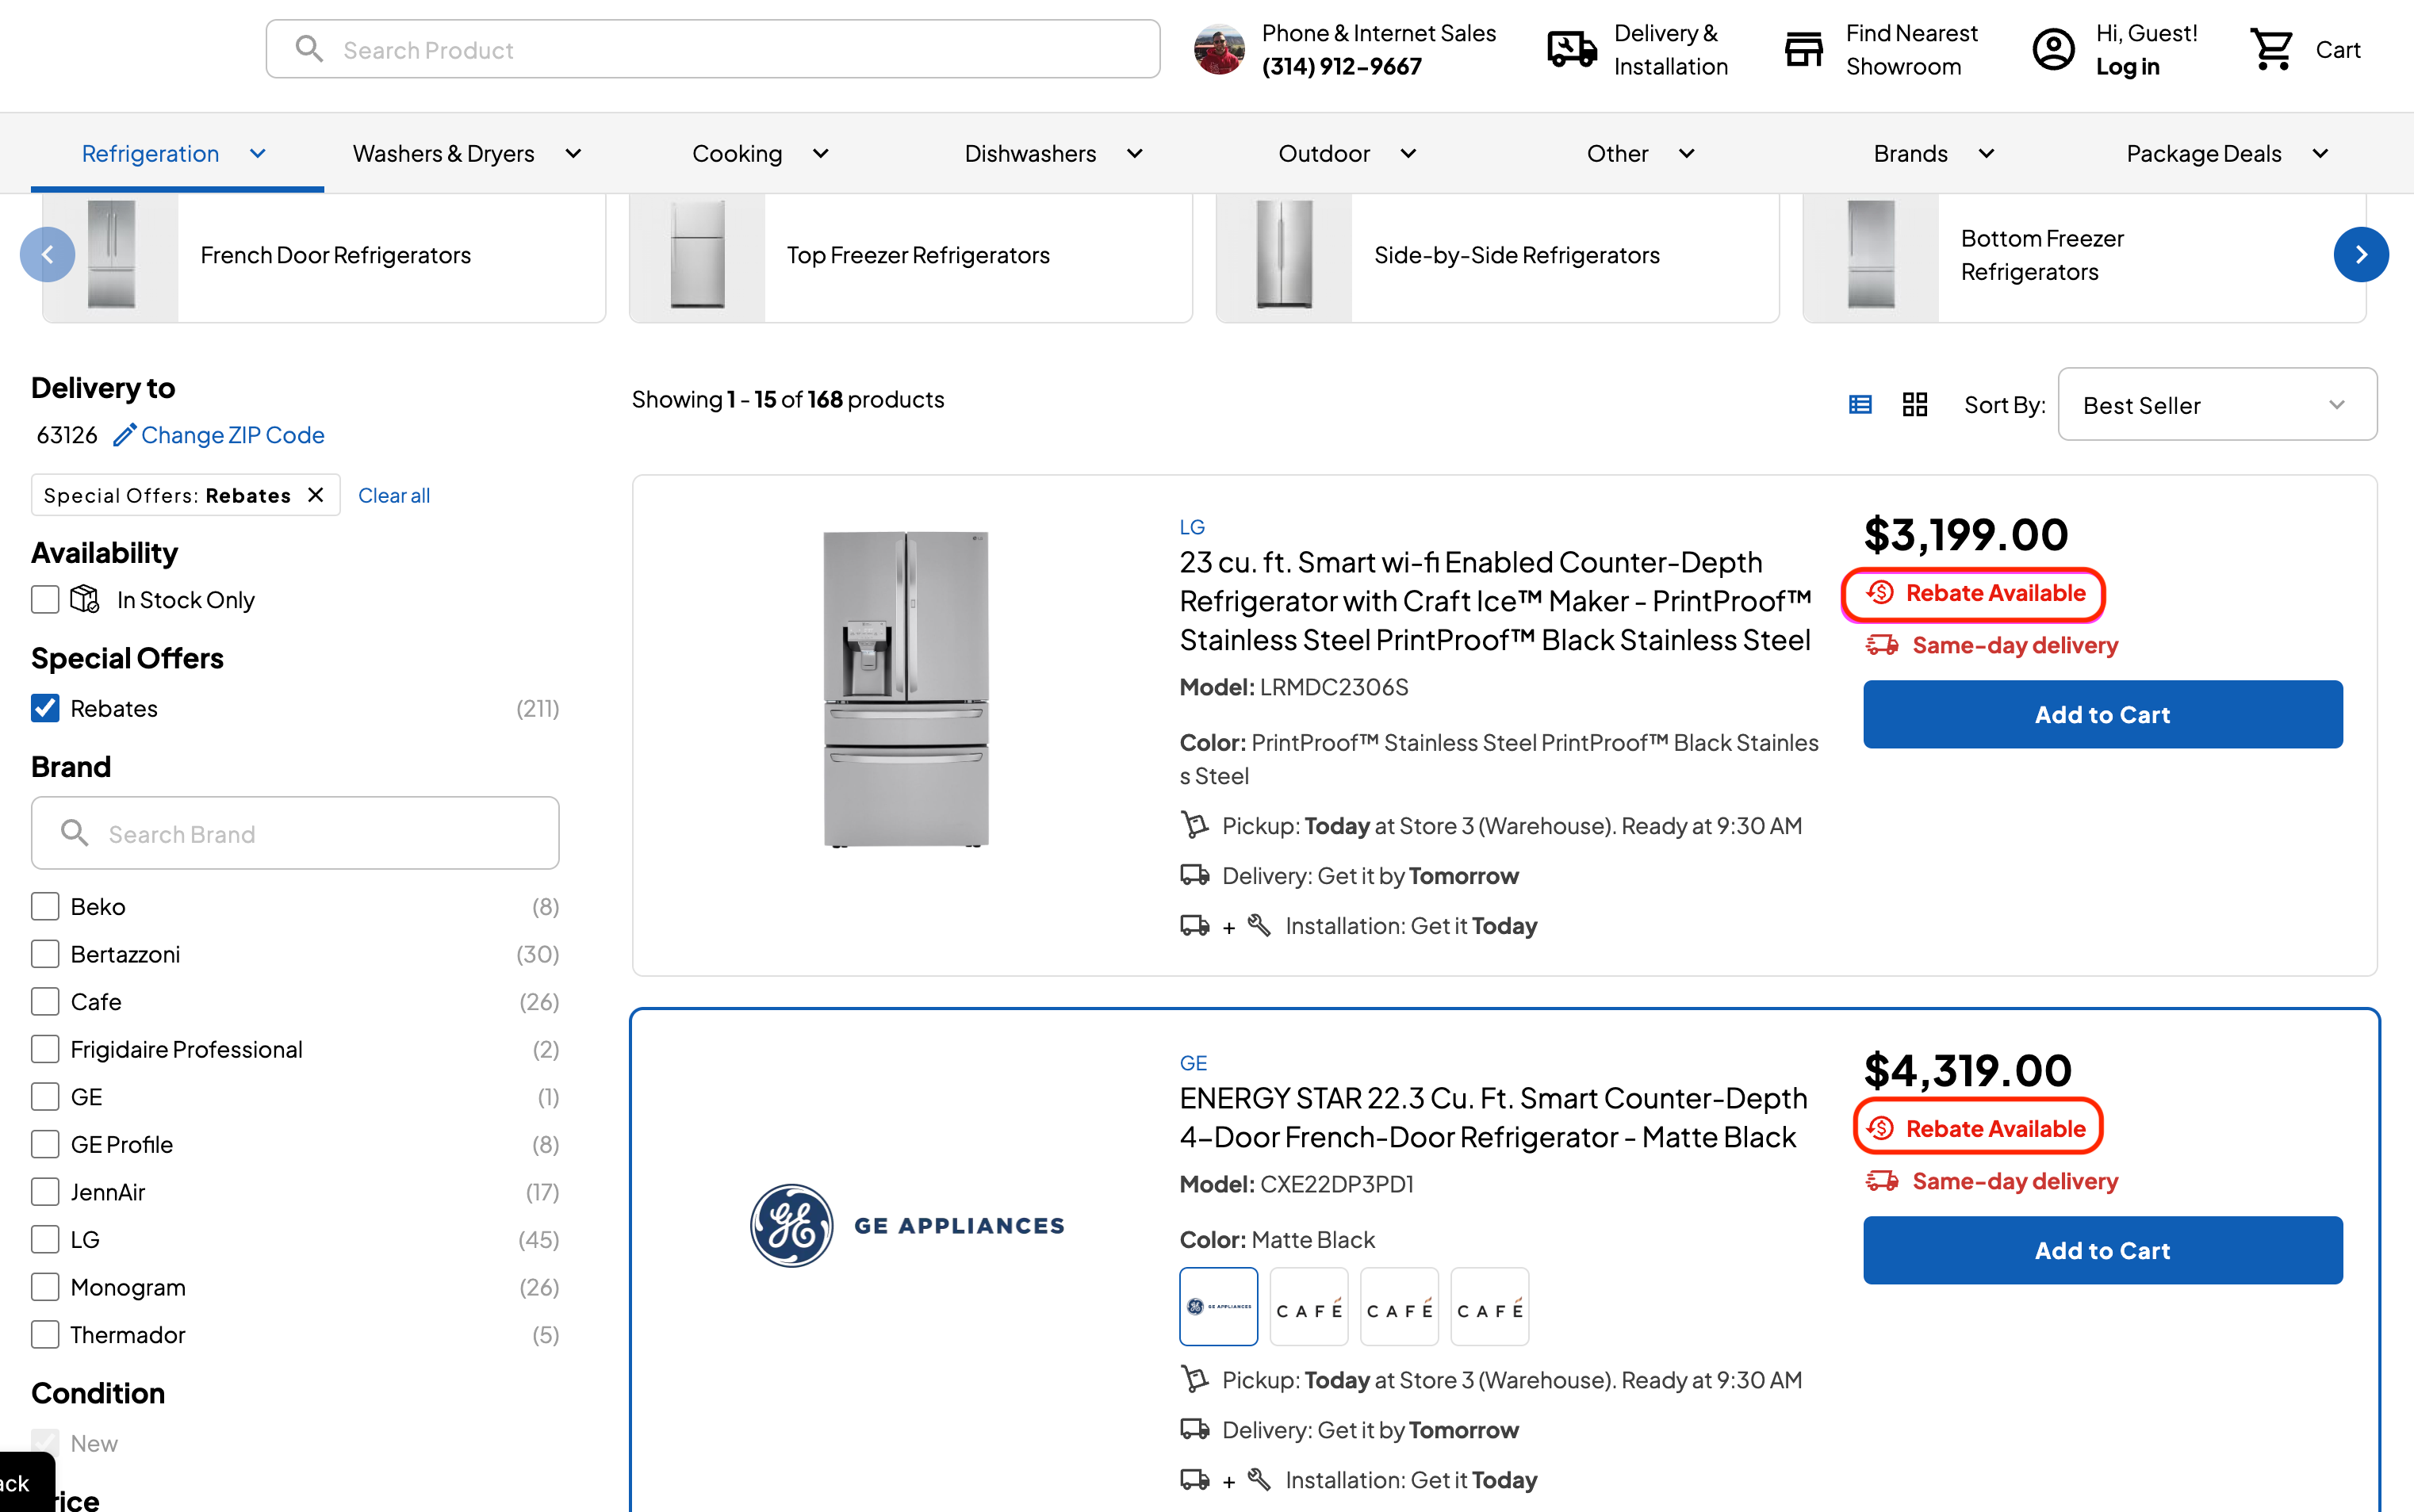Check the Frigidaire Professional brand filter
2414x1512 pixels.
(x=45, y=1049)
